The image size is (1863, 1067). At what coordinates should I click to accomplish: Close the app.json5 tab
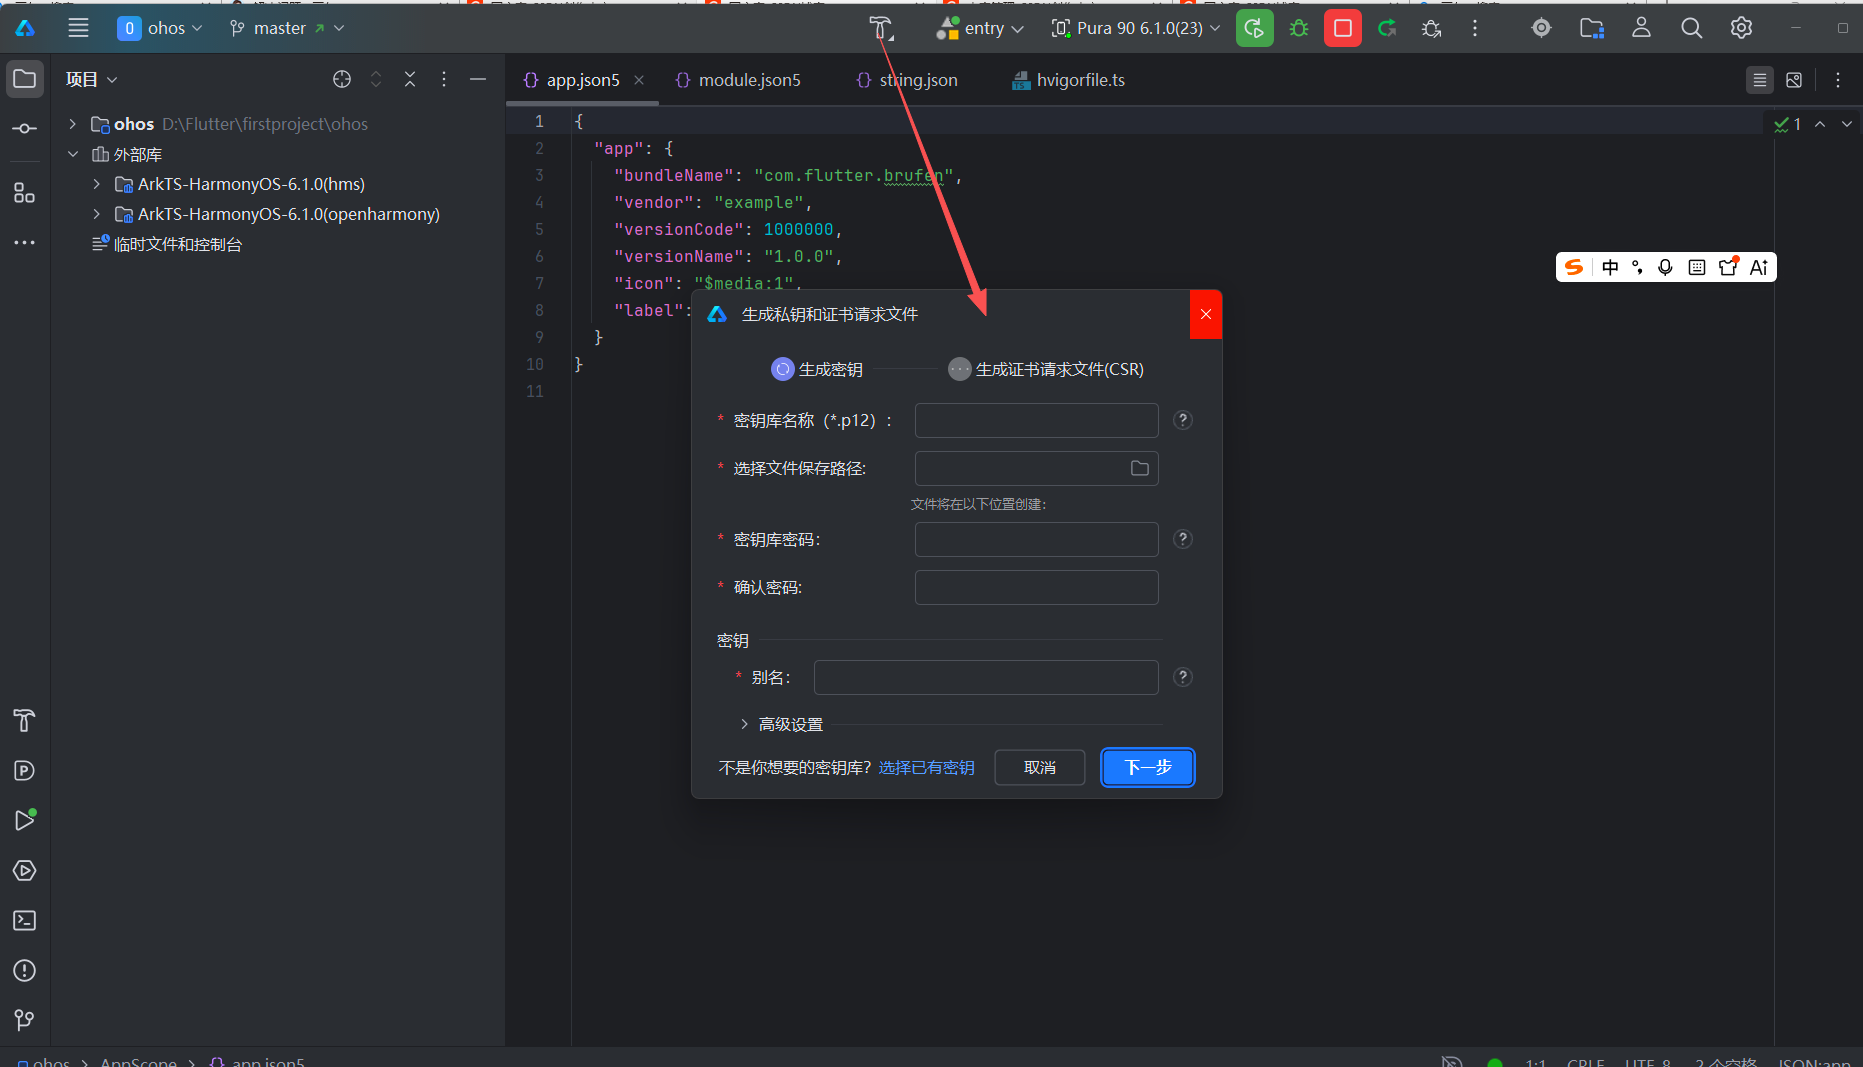click(x=639, y=80)
